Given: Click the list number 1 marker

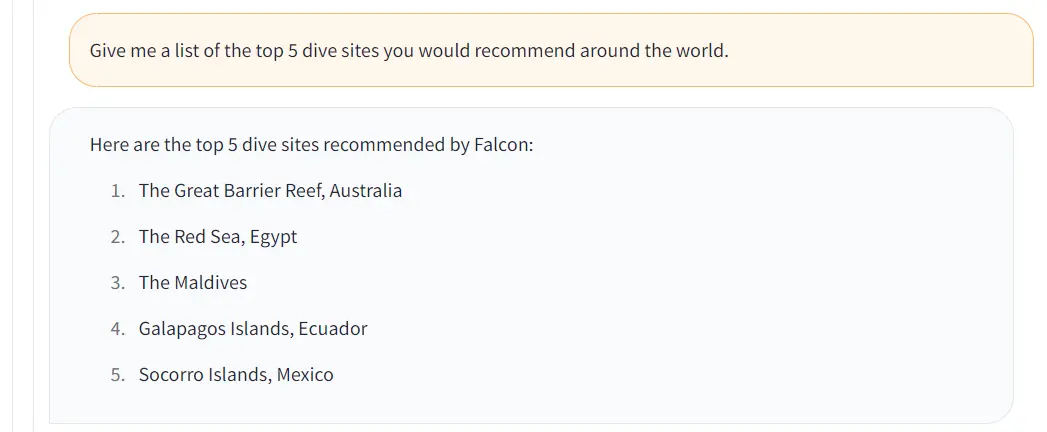Looking at the screenshot, I should (x=118, y=191).
